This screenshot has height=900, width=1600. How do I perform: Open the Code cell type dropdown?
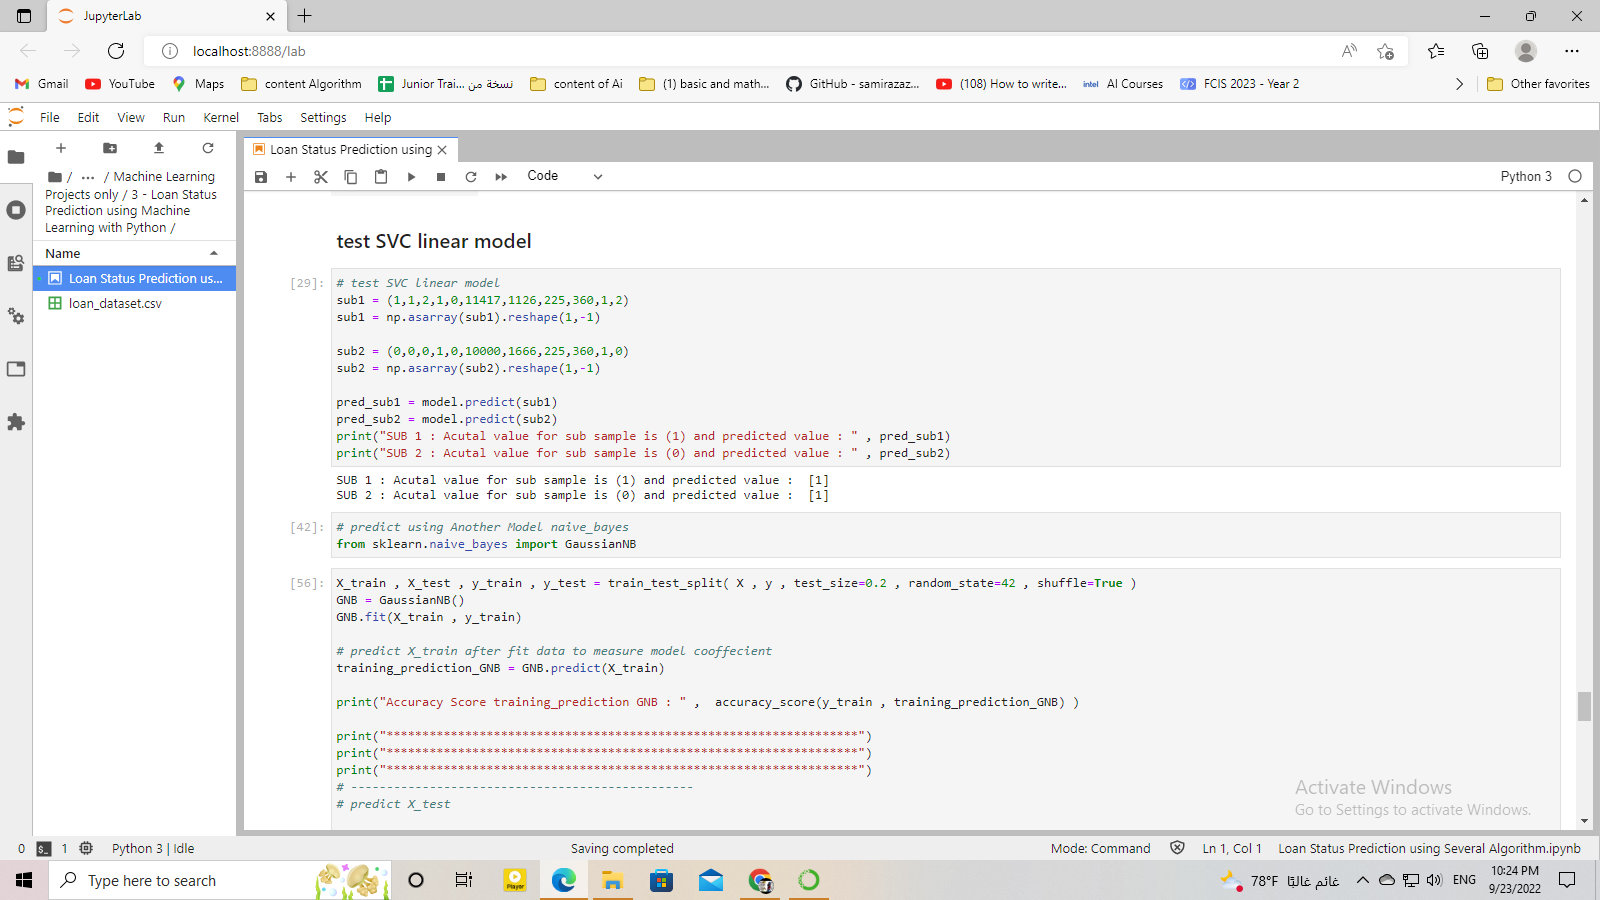coord(565,176)
